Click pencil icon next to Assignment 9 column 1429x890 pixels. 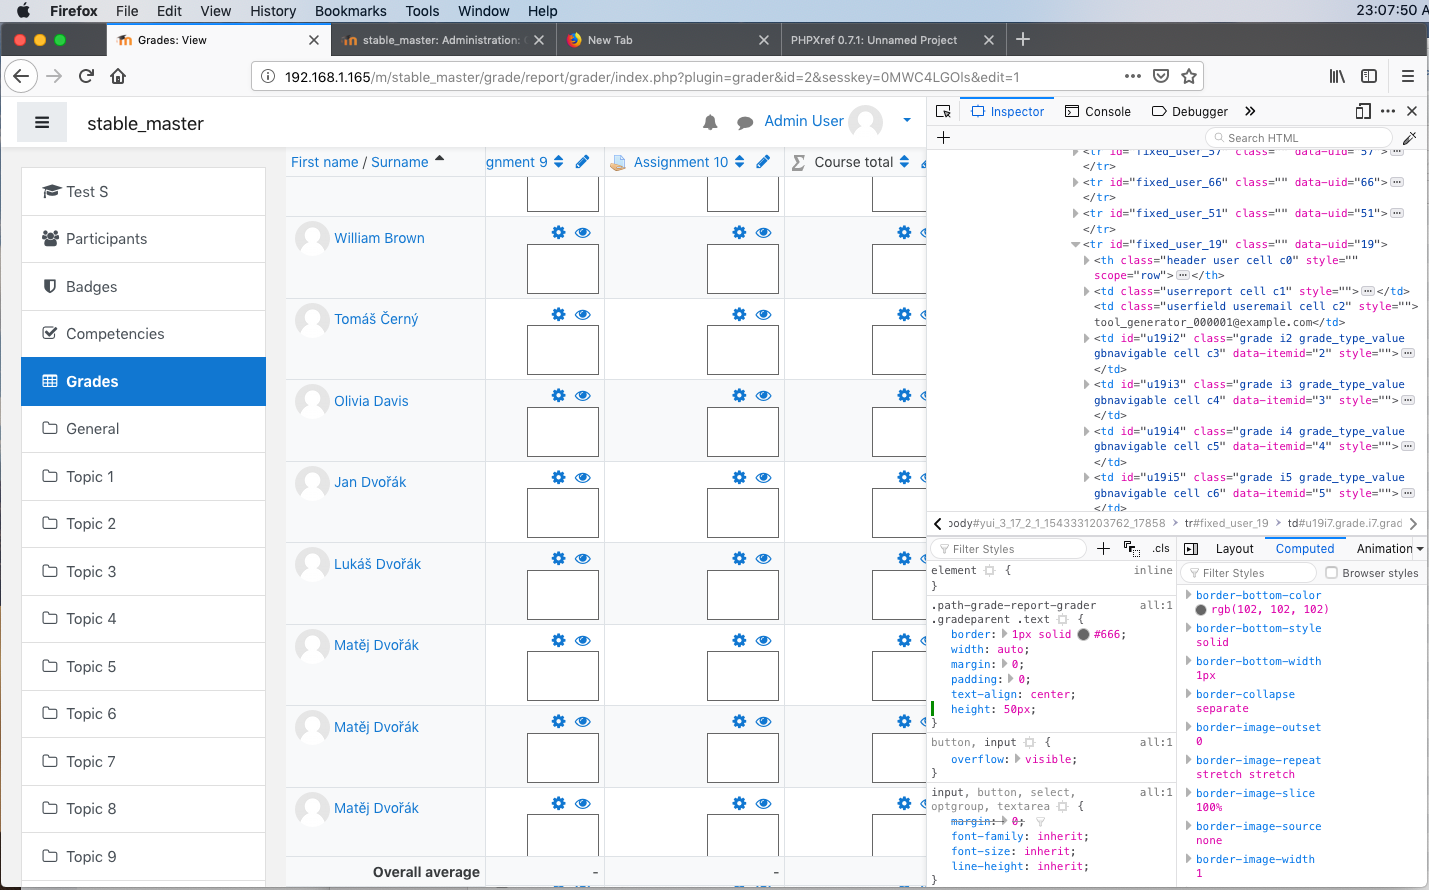pyautogui.click(x=582, y=162)
